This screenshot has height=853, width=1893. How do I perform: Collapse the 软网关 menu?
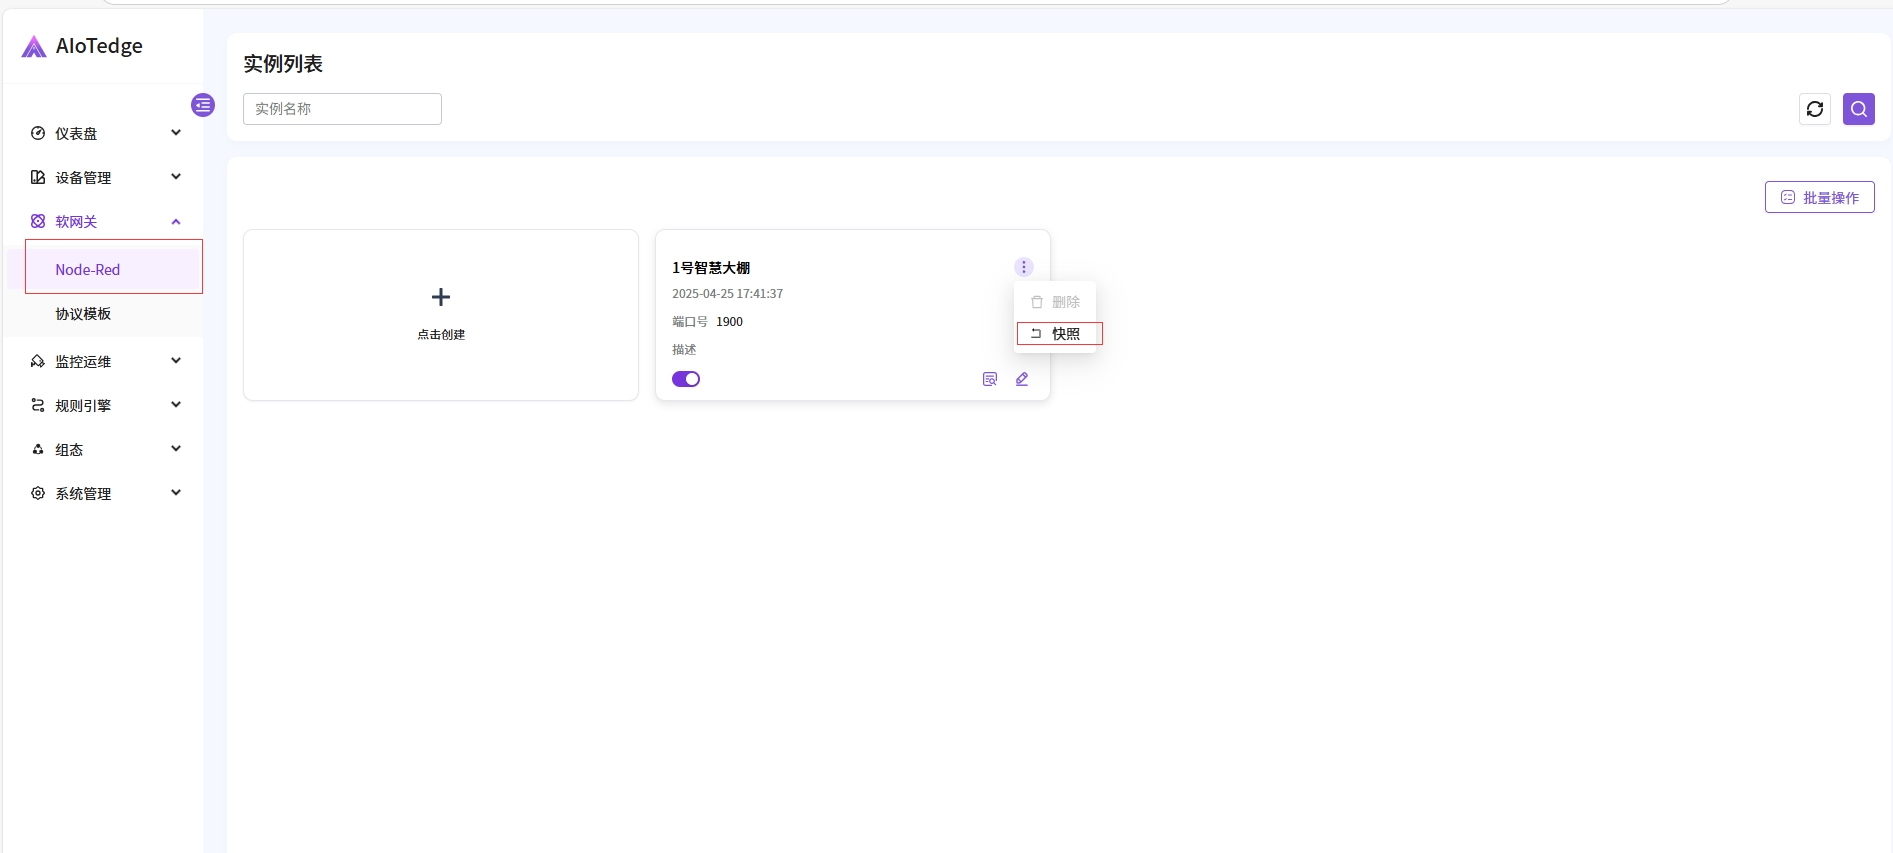(x=105, y=221)
